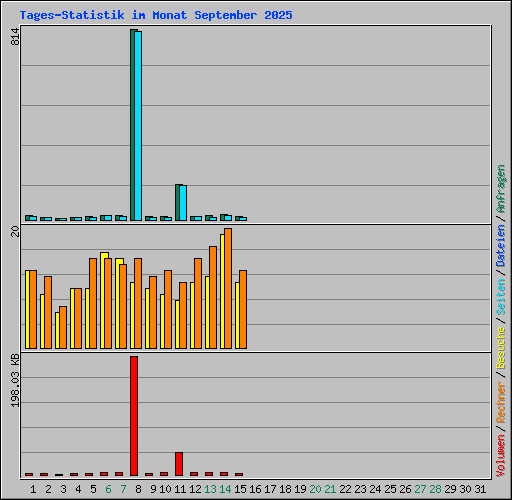Click the day 15 orange hosts bar
This screenshot has height=500, width=512.
243,309
